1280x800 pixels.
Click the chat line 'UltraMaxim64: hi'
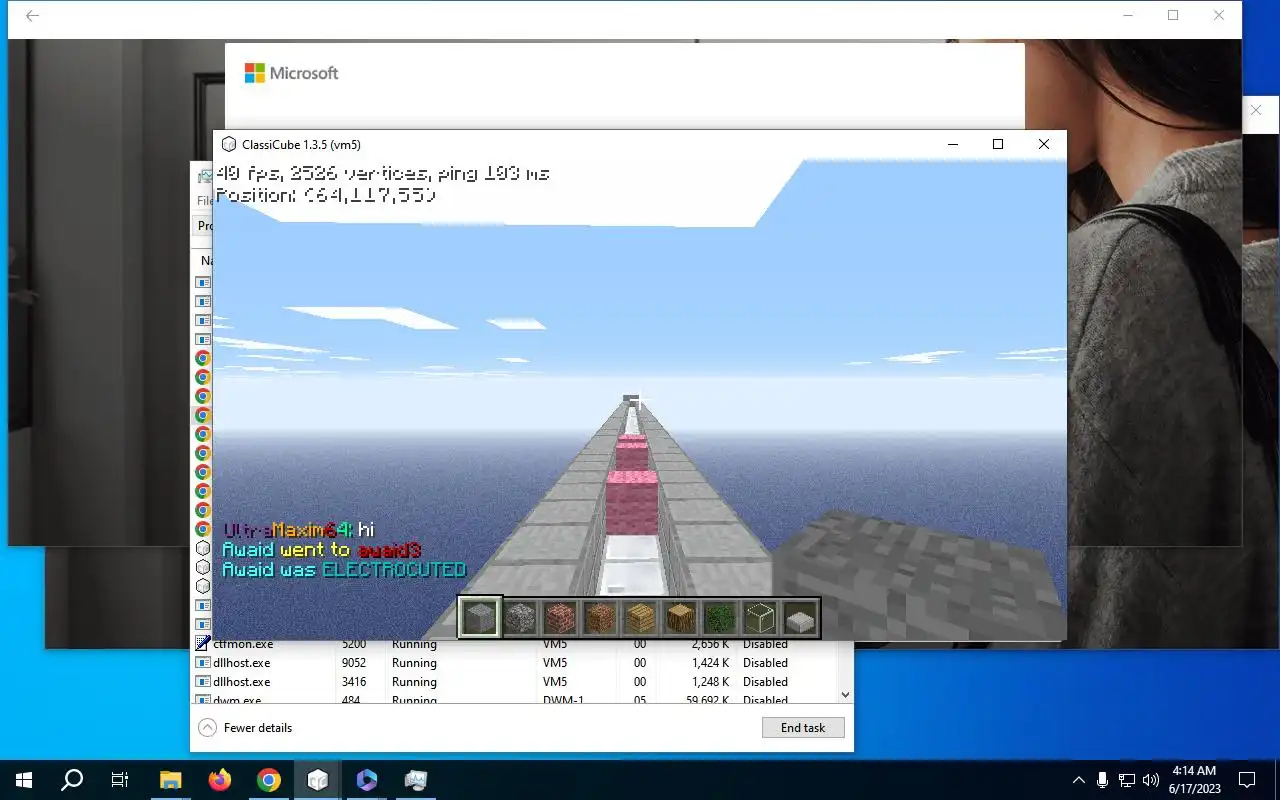(298, 530)
